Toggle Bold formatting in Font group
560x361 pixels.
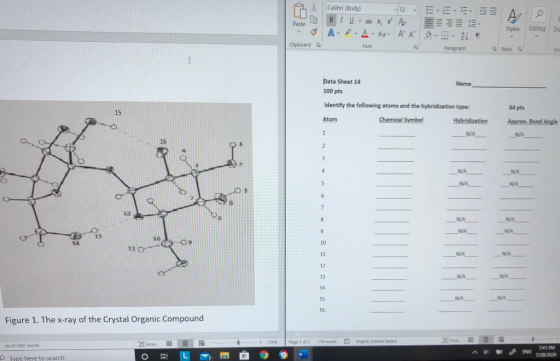pos(331,20)
